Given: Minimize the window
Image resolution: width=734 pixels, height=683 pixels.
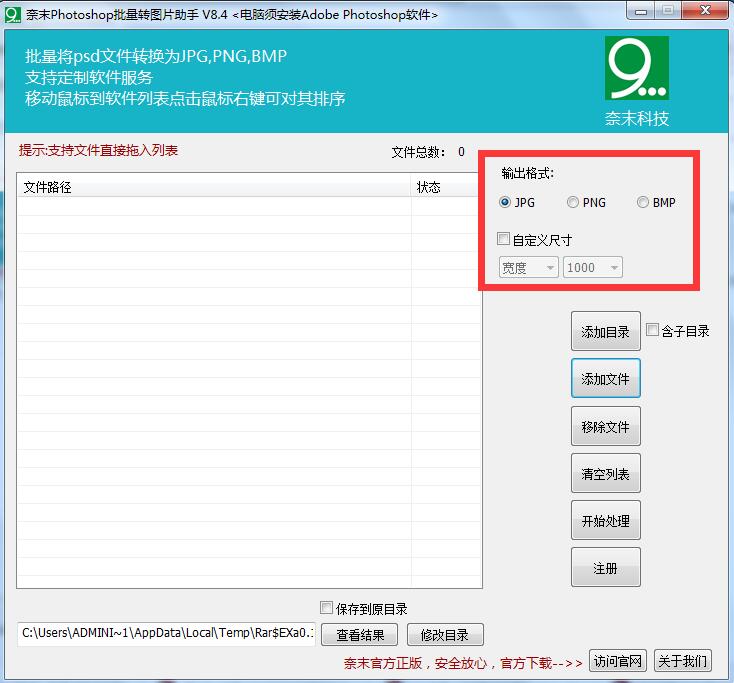Looking at the screenshot, I should [x=641, y=10].
